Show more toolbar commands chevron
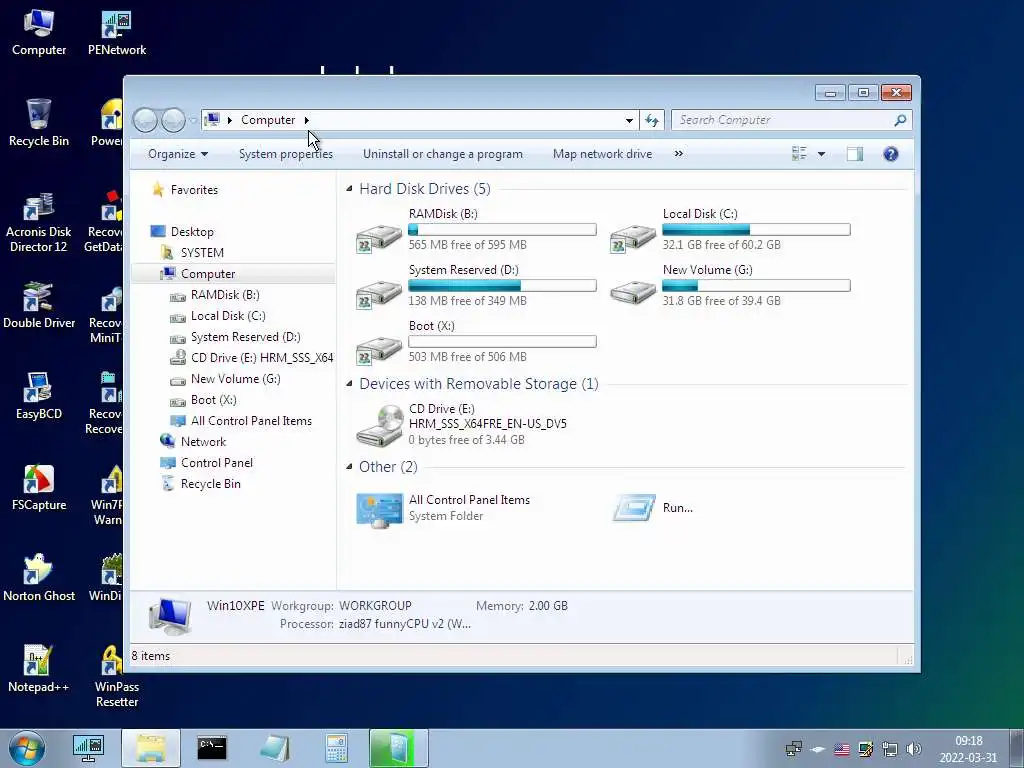The image size is (1024, 768). pos(679,153)
